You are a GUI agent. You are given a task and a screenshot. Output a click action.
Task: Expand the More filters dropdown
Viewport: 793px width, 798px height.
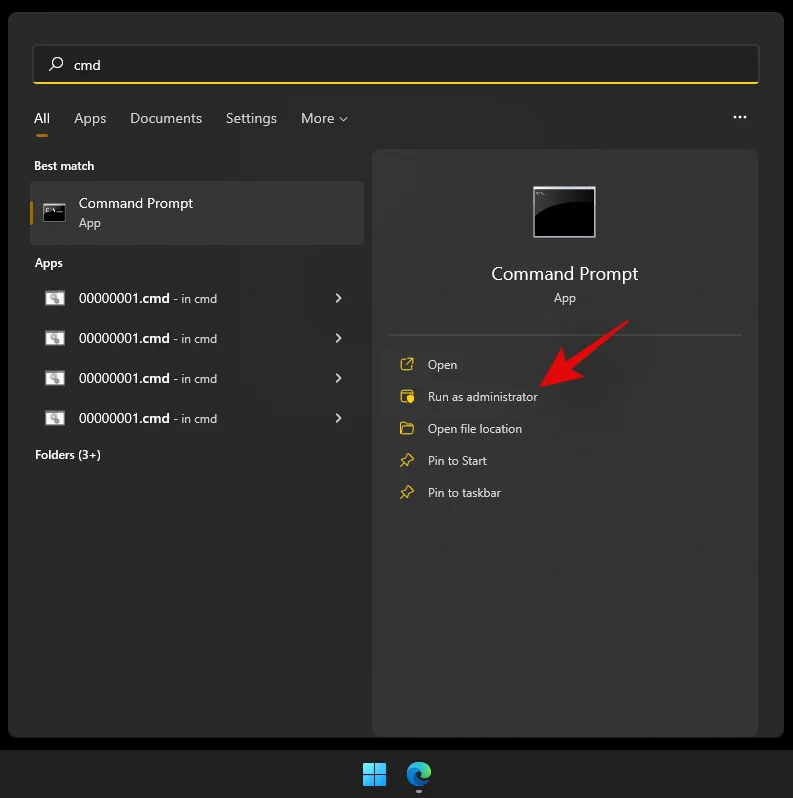click(x=324, y=119)
